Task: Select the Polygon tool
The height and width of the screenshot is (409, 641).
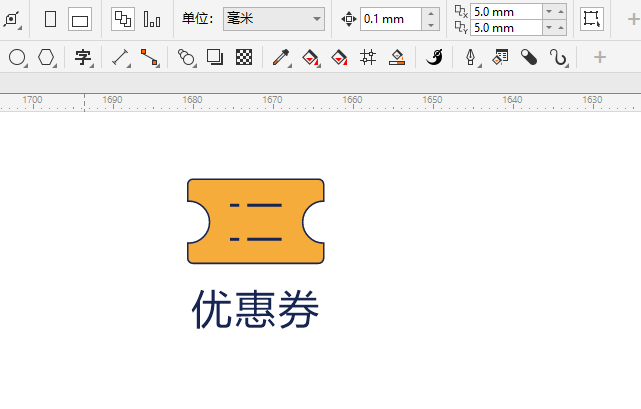Action: coord(46,57)
